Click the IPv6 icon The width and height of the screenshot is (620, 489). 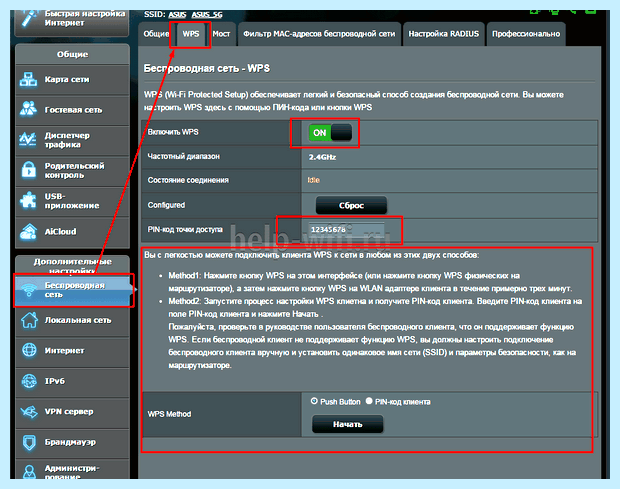pos(29,381)
